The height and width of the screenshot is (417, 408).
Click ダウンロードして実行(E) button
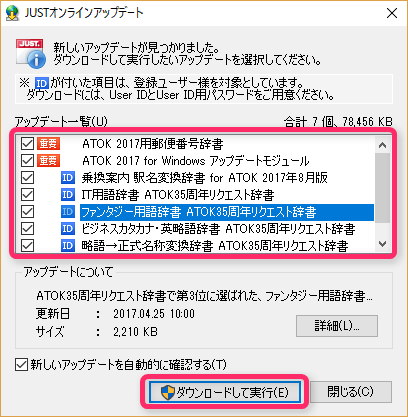[x=225, y=392]
